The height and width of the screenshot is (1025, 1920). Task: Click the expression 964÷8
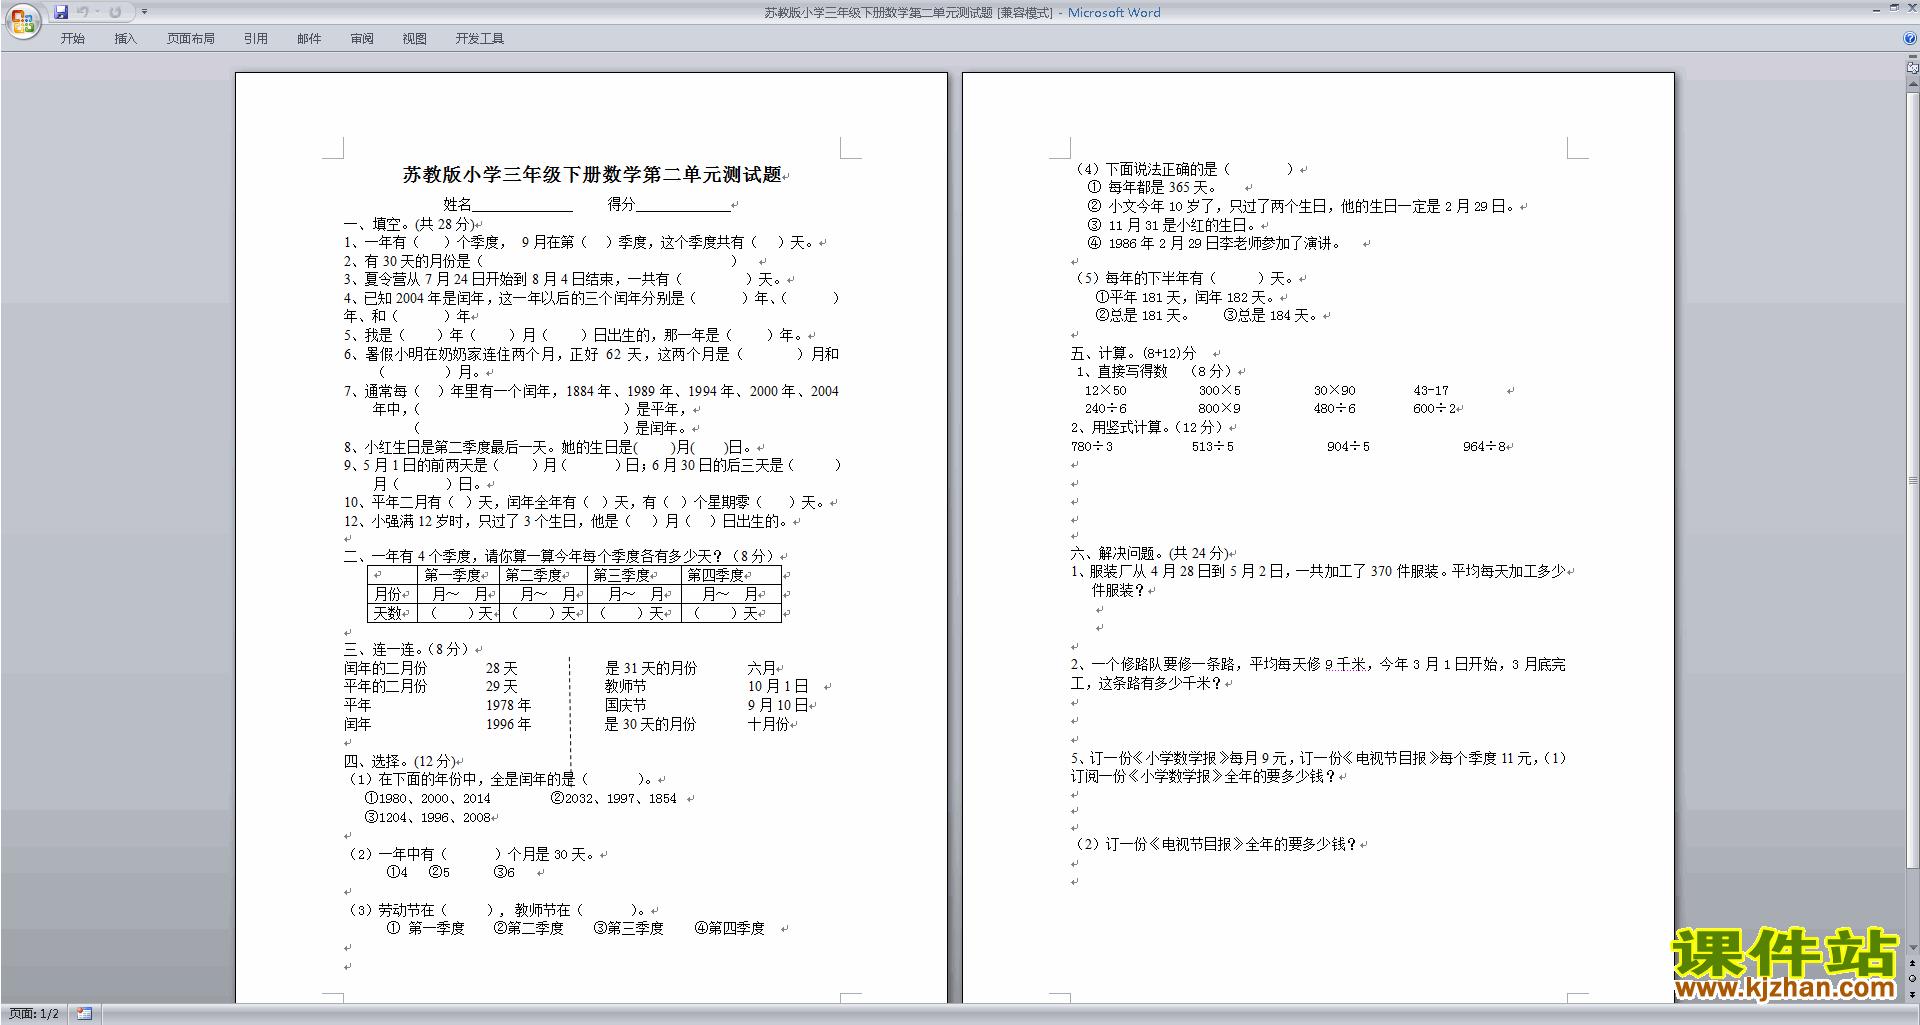(1485, 447)
